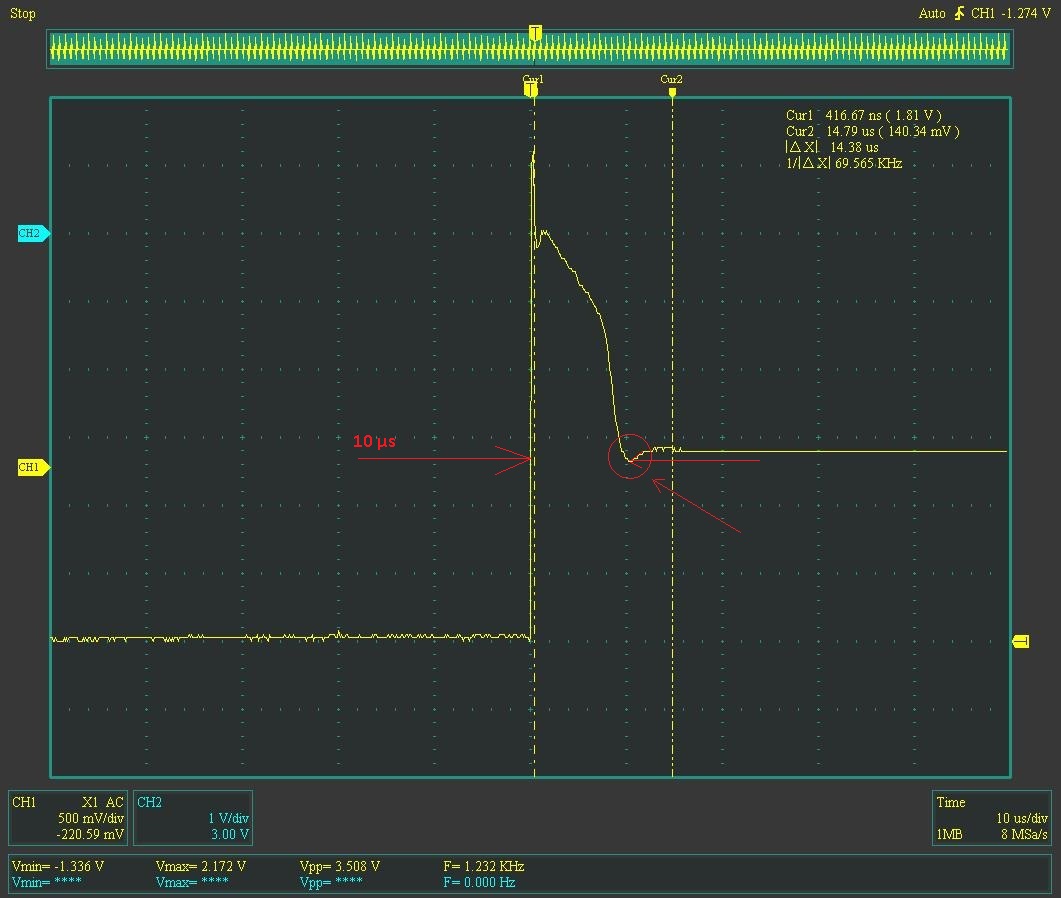Image resolution: width=1061 pixels, height=898 pixels.
Task: Click the trigger level CH1 -1.274 V
Action: (x=1010, y=14)
